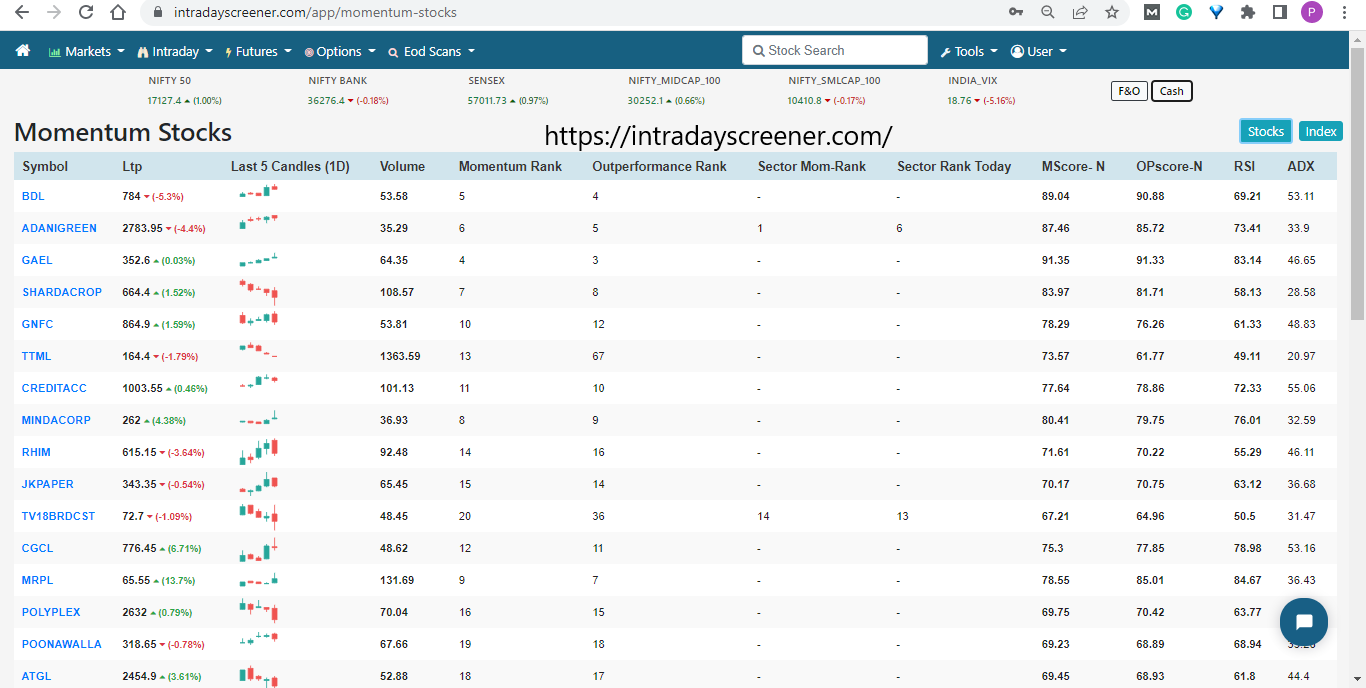Click MRPL RSI value 84.67
Screen dimensions: 1366x688
pos(1248,580)
